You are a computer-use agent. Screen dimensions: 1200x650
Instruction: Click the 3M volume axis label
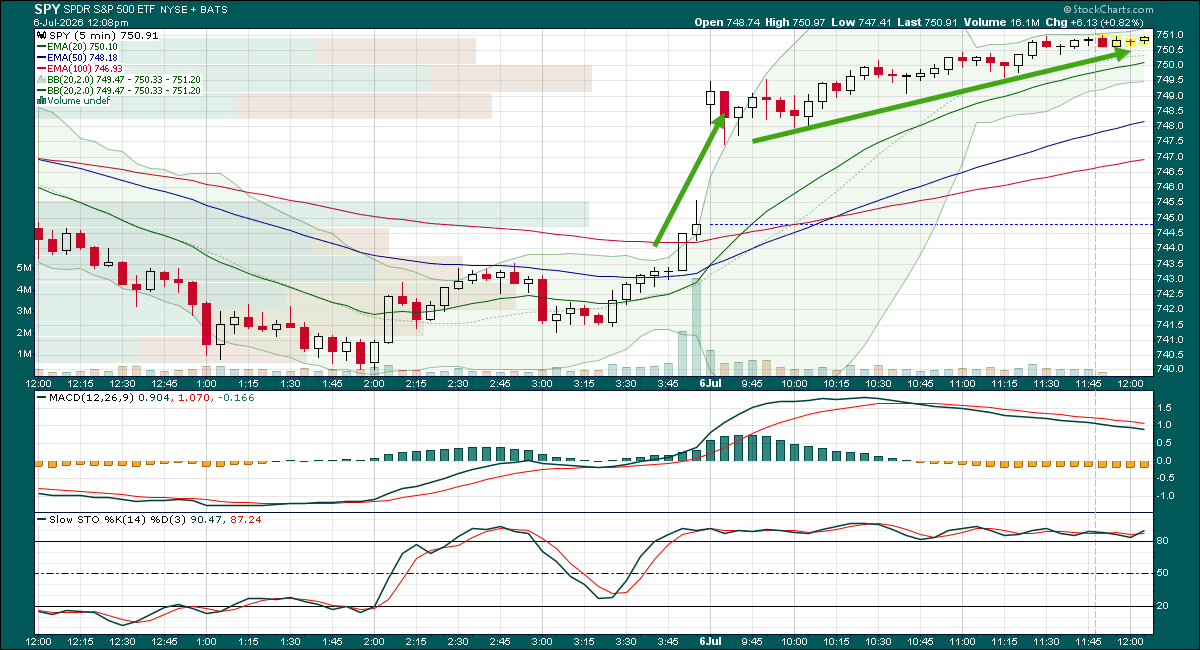23,311
